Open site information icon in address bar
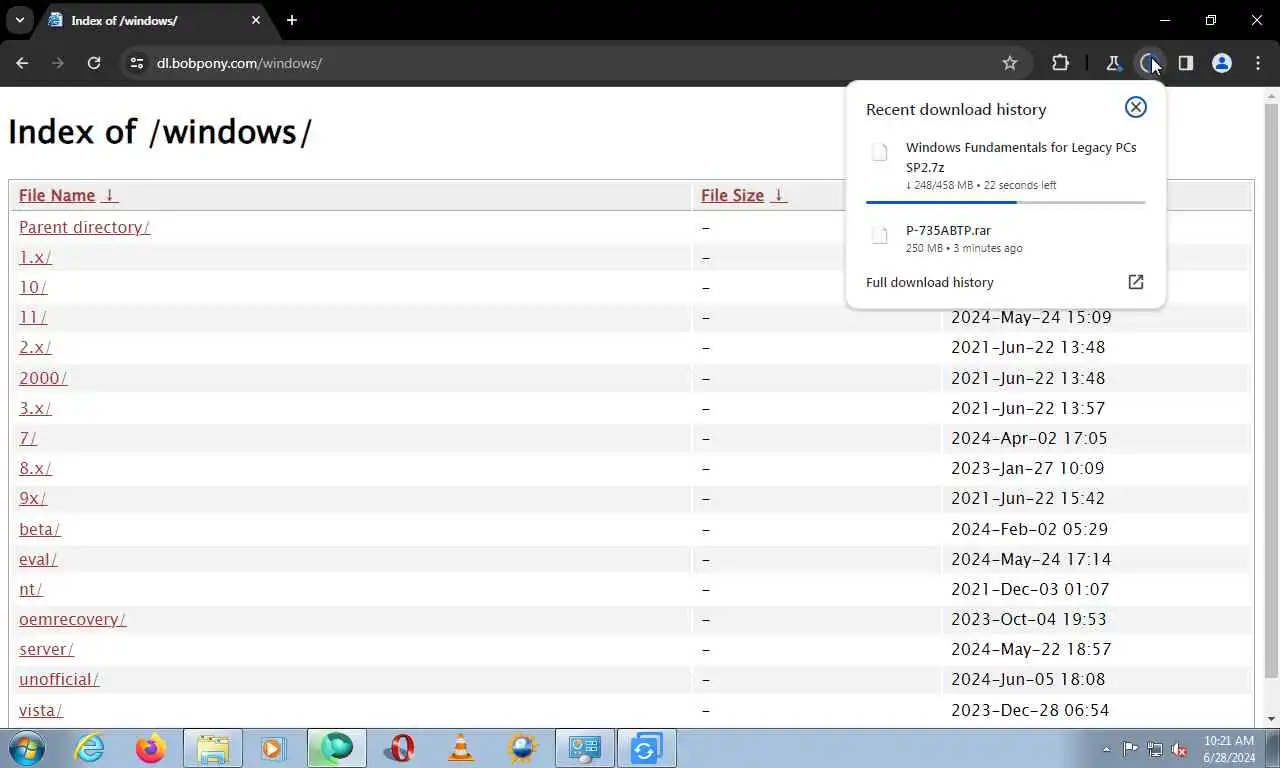Viewport: 1280px width, 768px height. click(136, 63)
